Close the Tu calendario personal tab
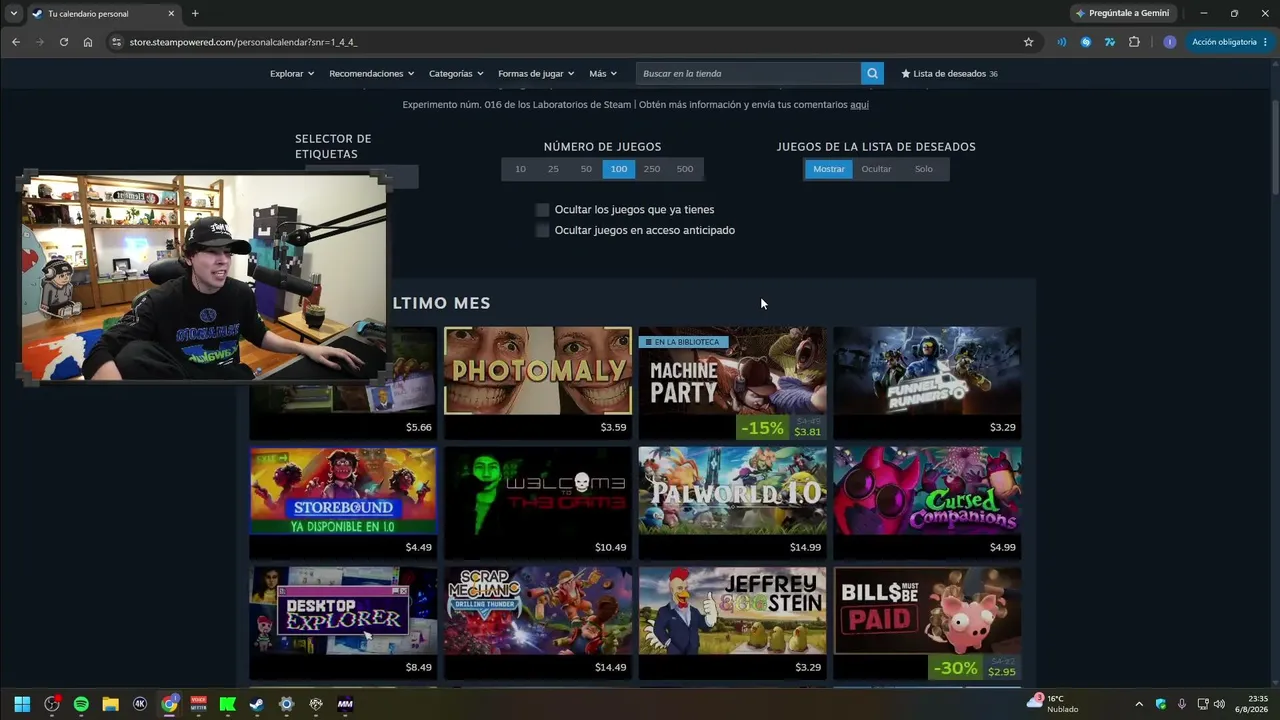The width and height of the screenshot is (1280, 720). [x=171, y=13]
